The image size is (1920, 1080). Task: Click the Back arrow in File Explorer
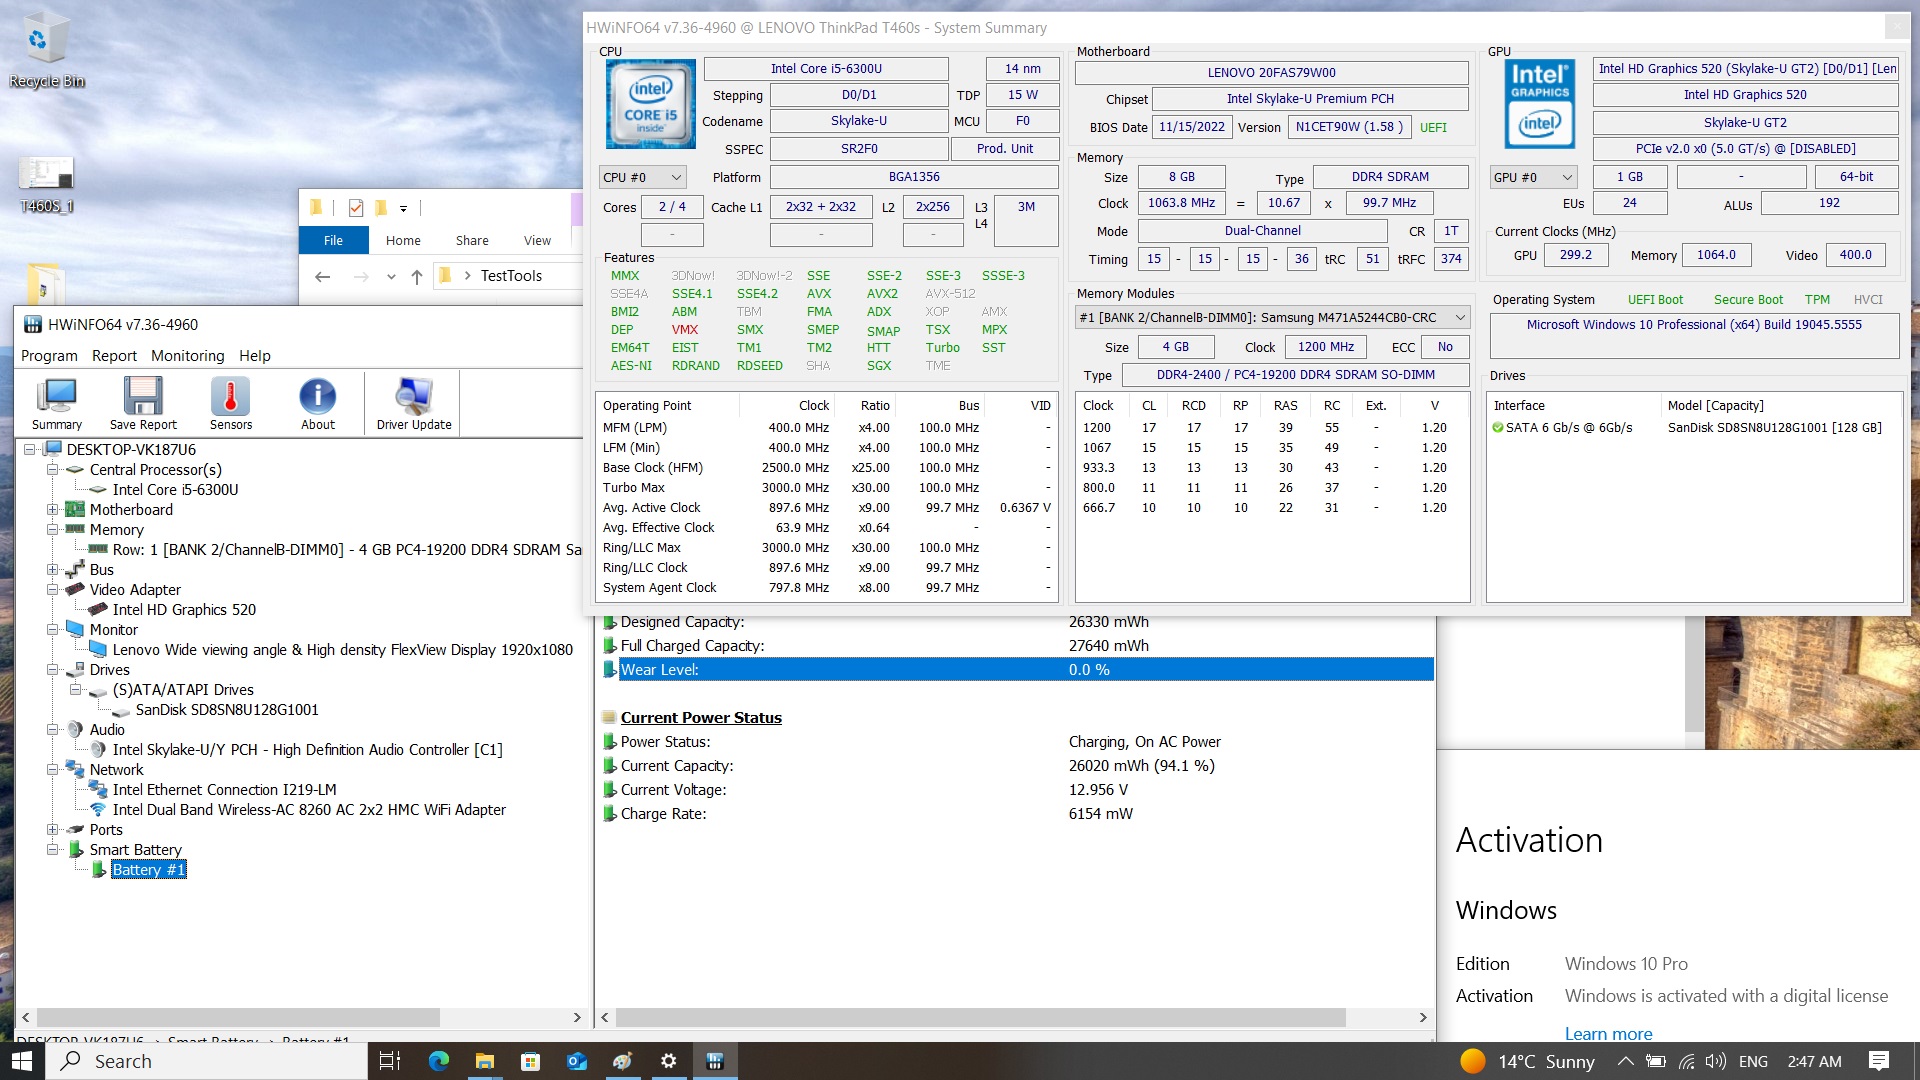(x=322, y=276)
